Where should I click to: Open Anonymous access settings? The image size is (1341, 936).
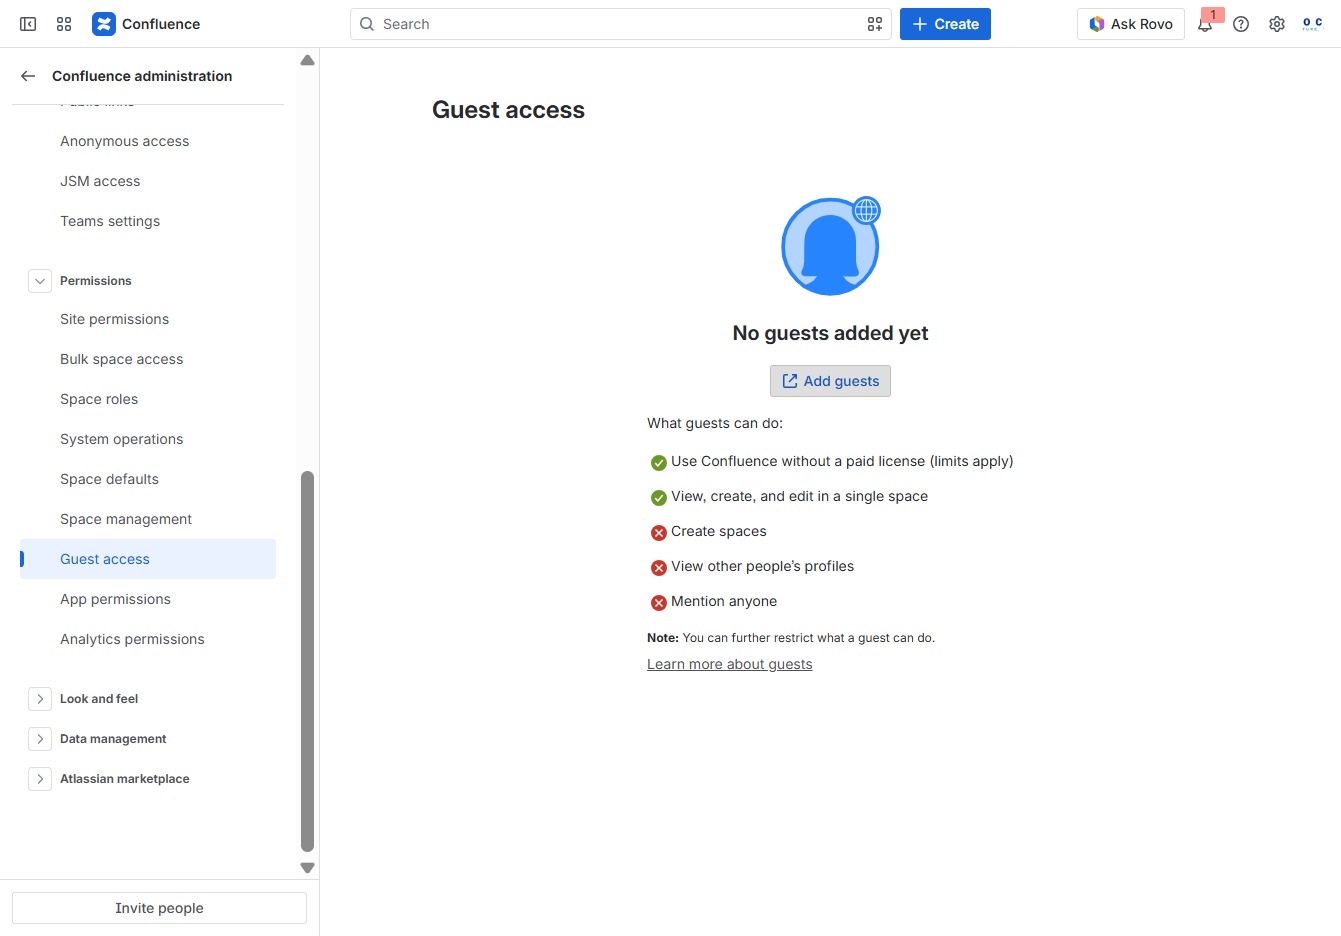pos(148,141)
